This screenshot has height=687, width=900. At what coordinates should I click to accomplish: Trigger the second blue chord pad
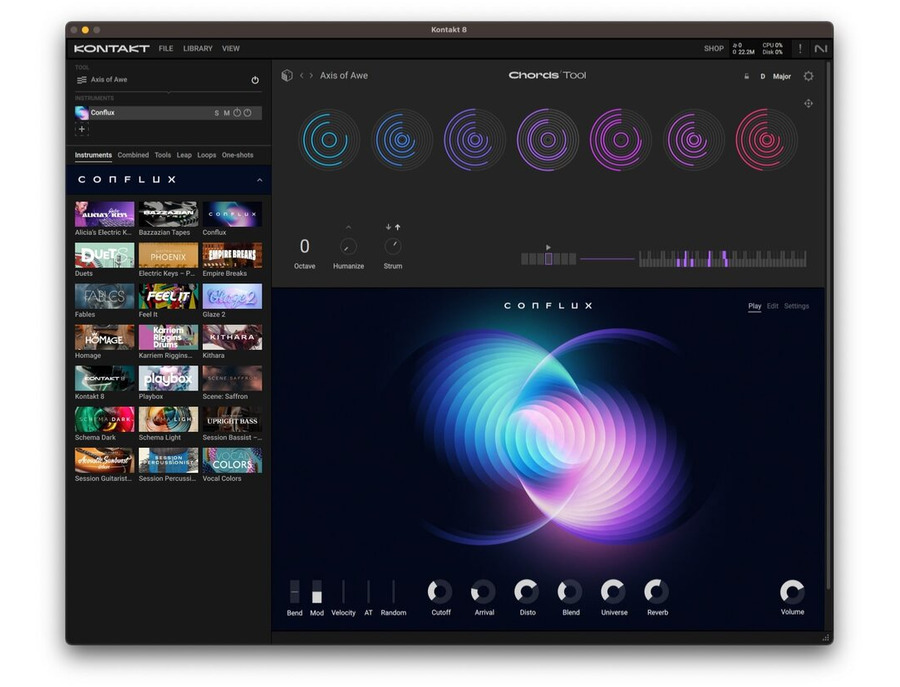tap(402, 139)
